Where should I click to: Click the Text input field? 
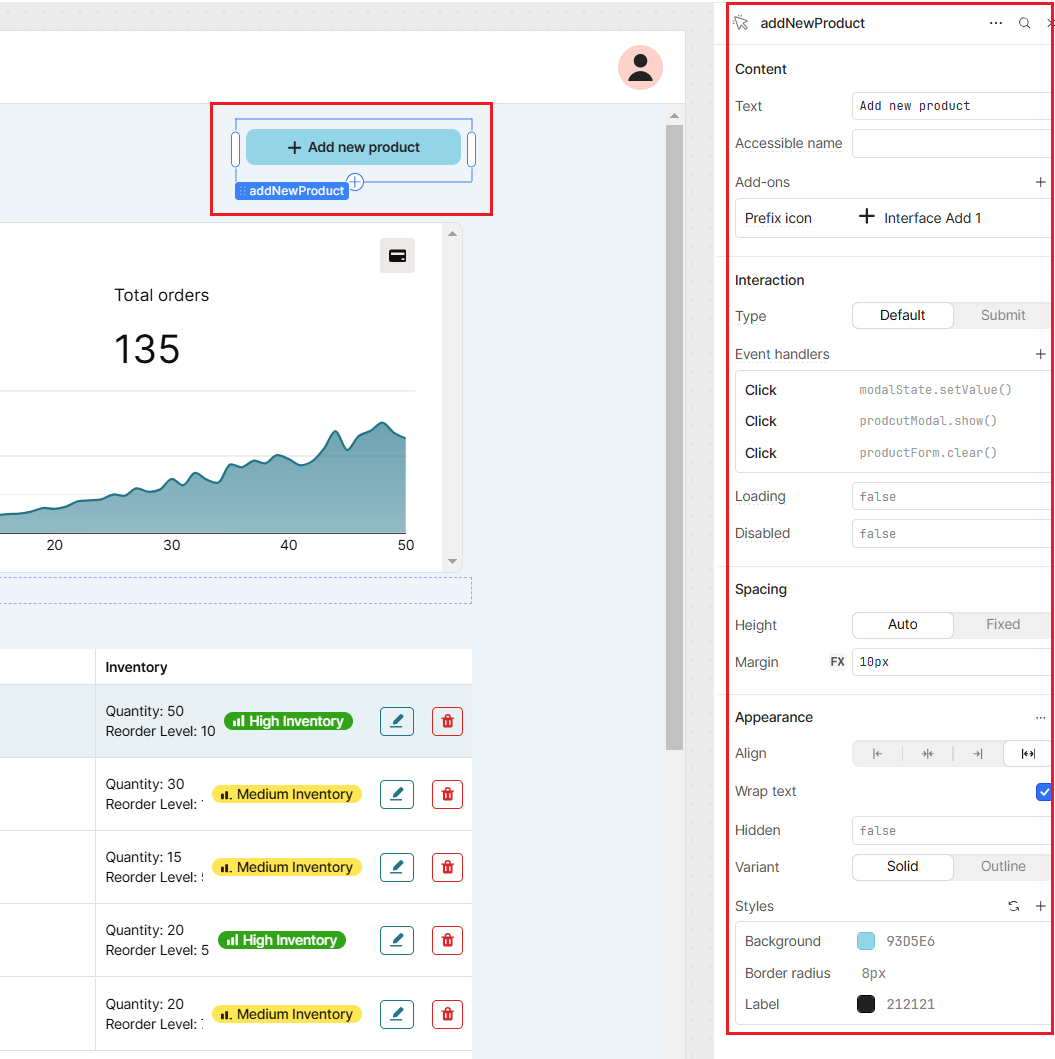[x=951, y=106]
